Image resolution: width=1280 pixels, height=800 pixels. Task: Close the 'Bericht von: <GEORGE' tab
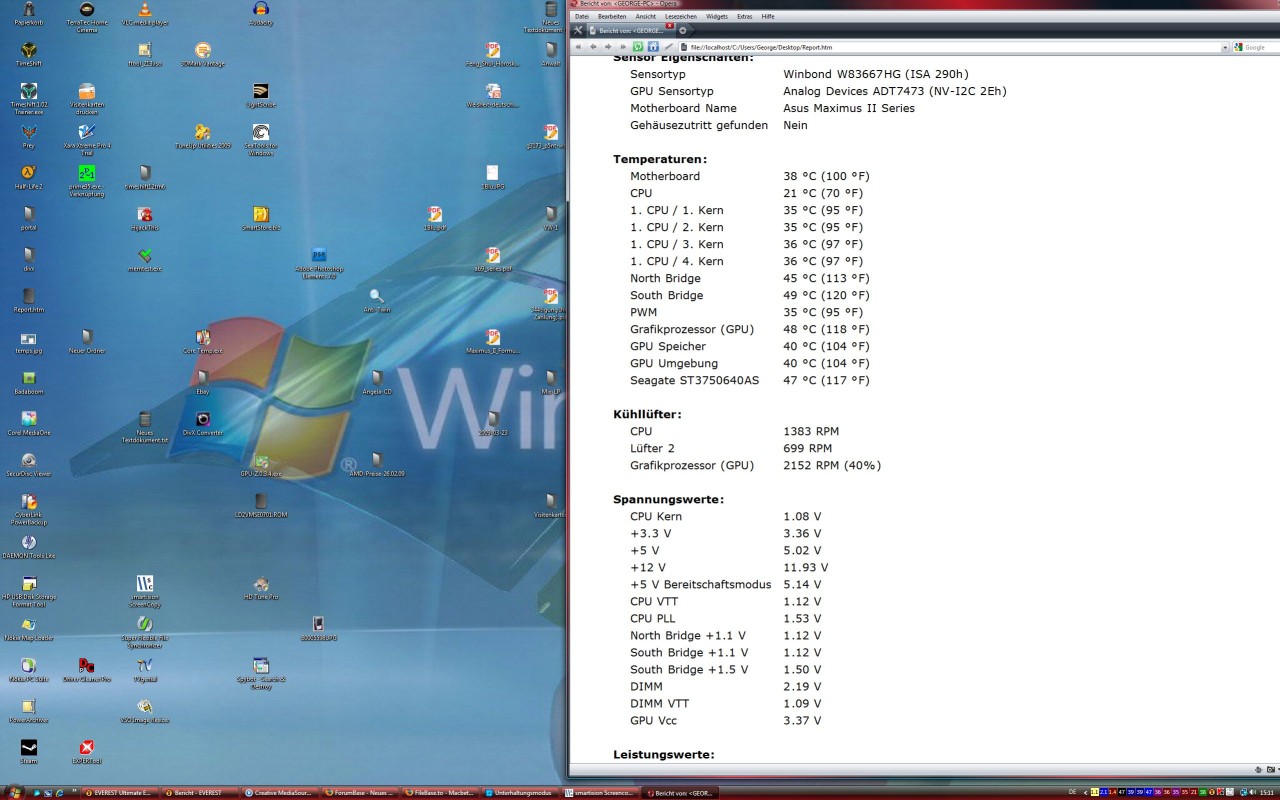pyautogui.click(x=670, y=26)
